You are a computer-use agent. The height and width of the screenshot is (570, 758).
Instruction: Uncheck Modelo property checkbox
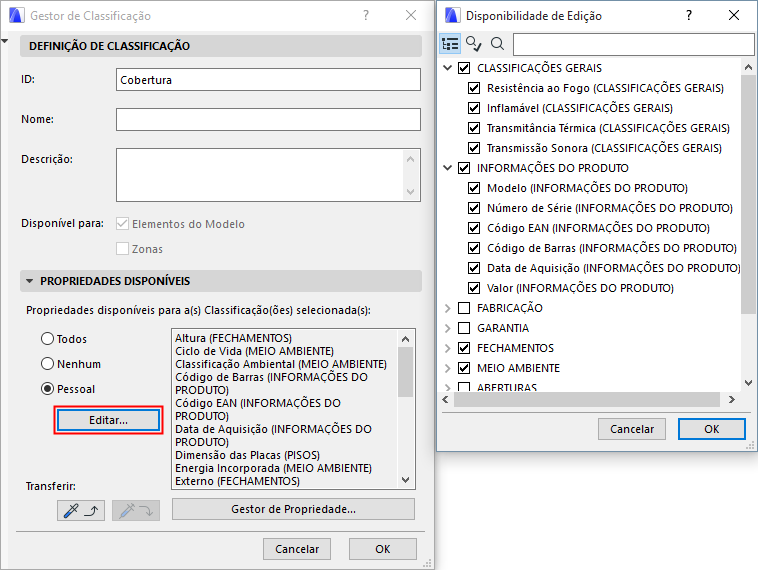coord(474,188)
